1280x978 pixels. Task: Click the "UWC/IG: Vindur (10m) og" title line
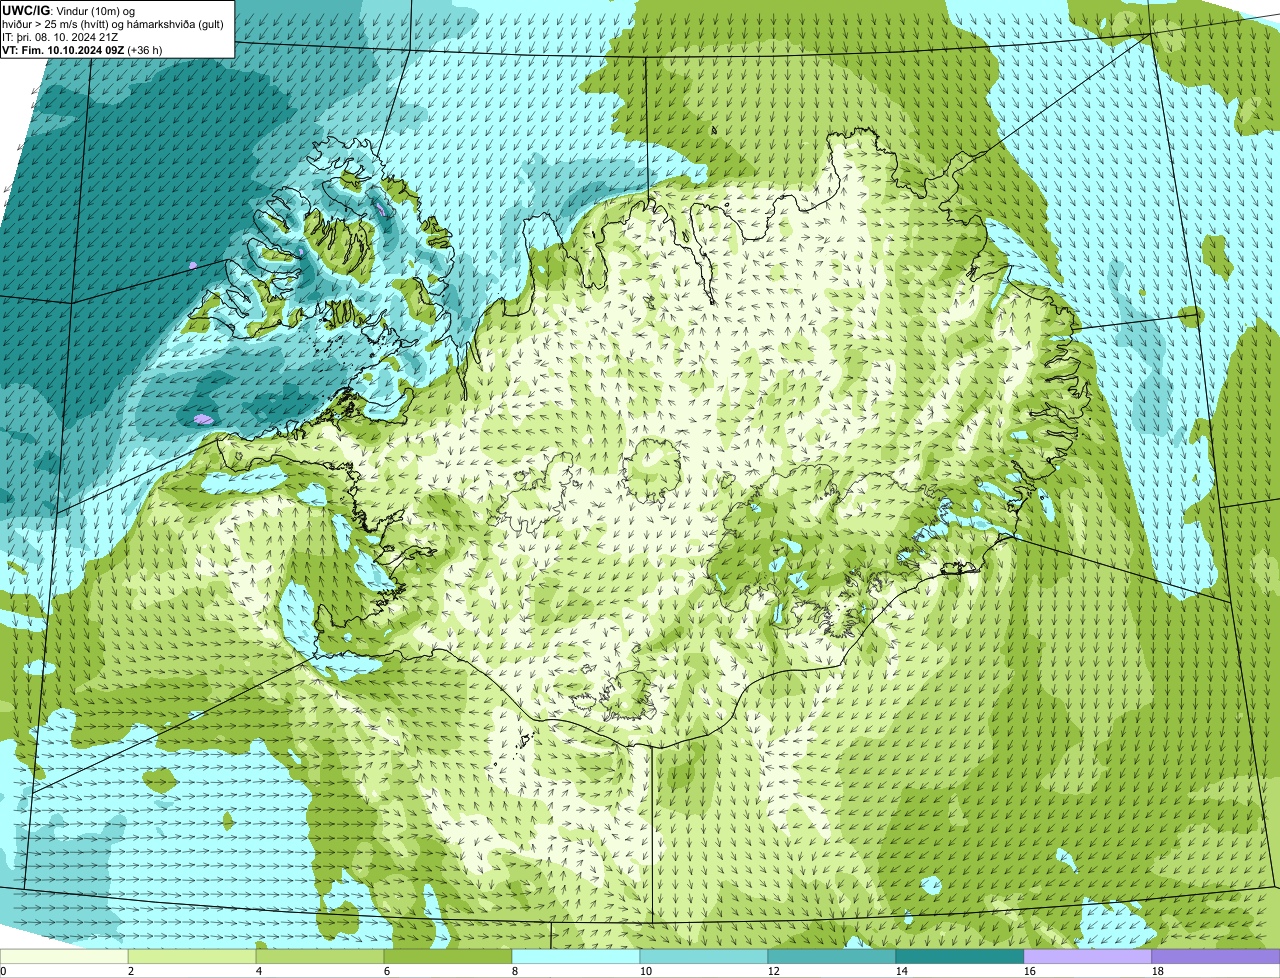tap(68, 10)
